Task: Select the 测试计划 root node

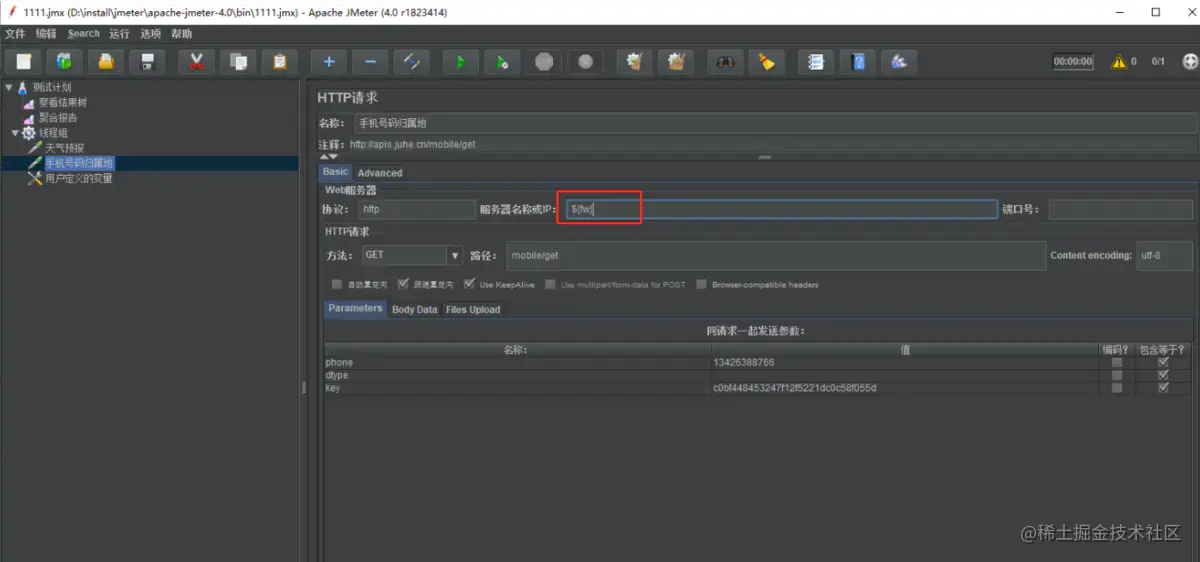Action: pos(51,87)
